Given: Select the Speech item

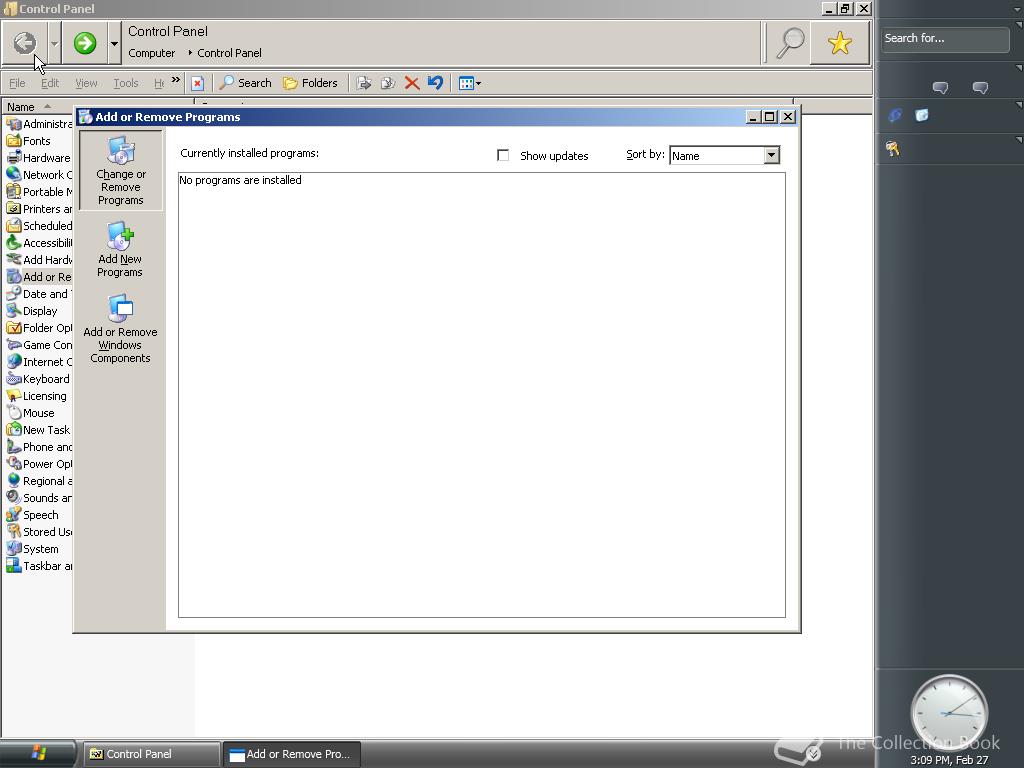Looking at the screenshot, I should [32, 515].
